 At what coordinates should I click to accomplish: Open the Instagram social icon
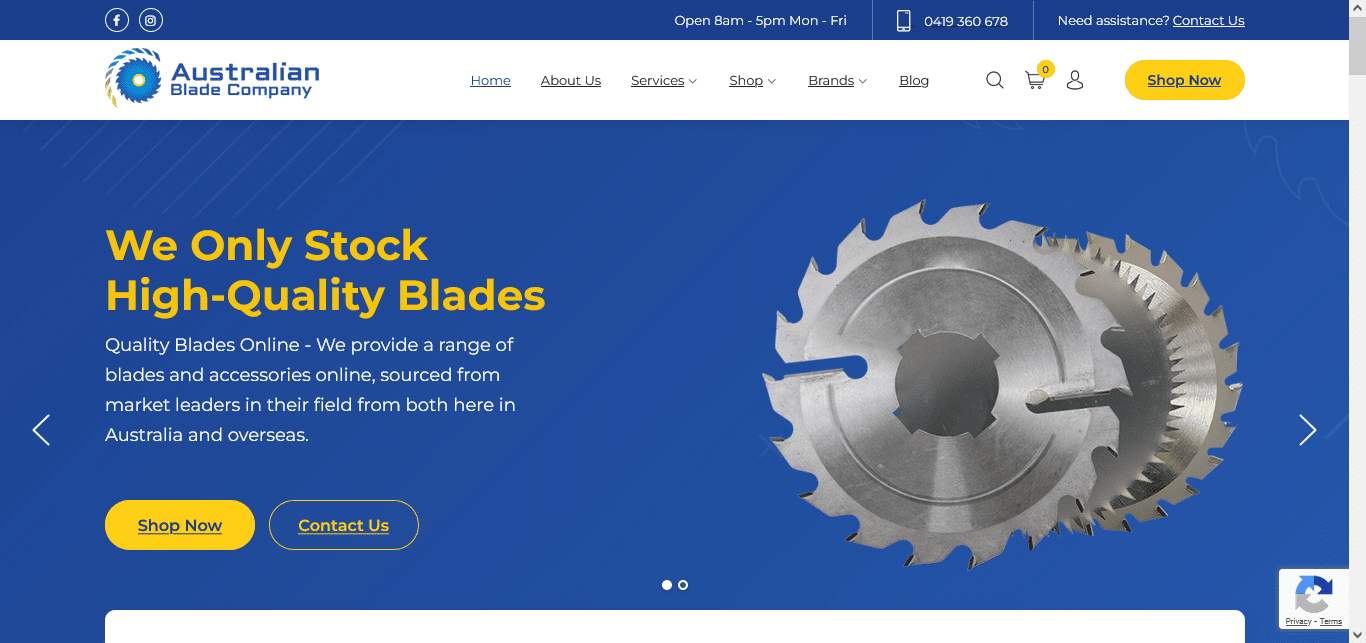point(151,20)
